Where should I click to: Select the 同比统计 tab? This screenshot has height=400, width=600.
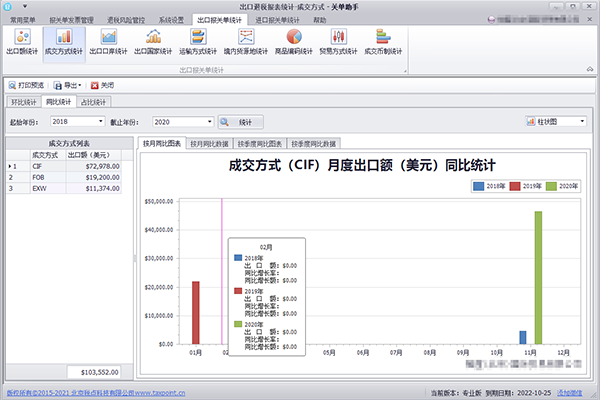point(59,102)
